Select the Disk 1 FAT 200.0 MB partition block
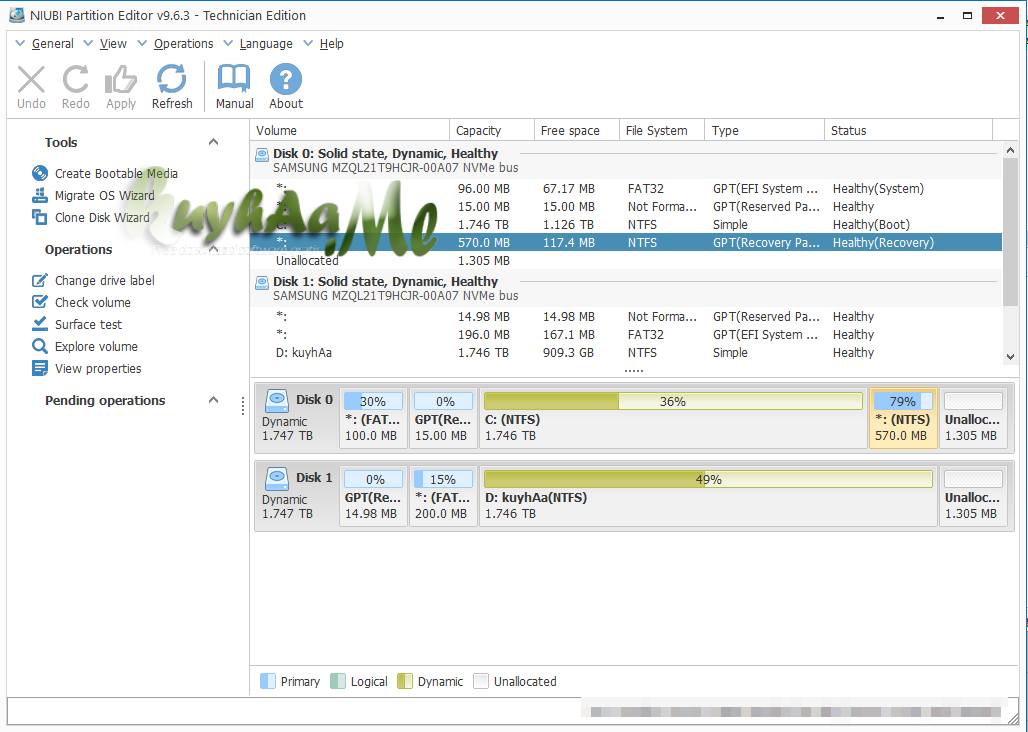This screenshot has height=732, width=1028. point(443,496)
